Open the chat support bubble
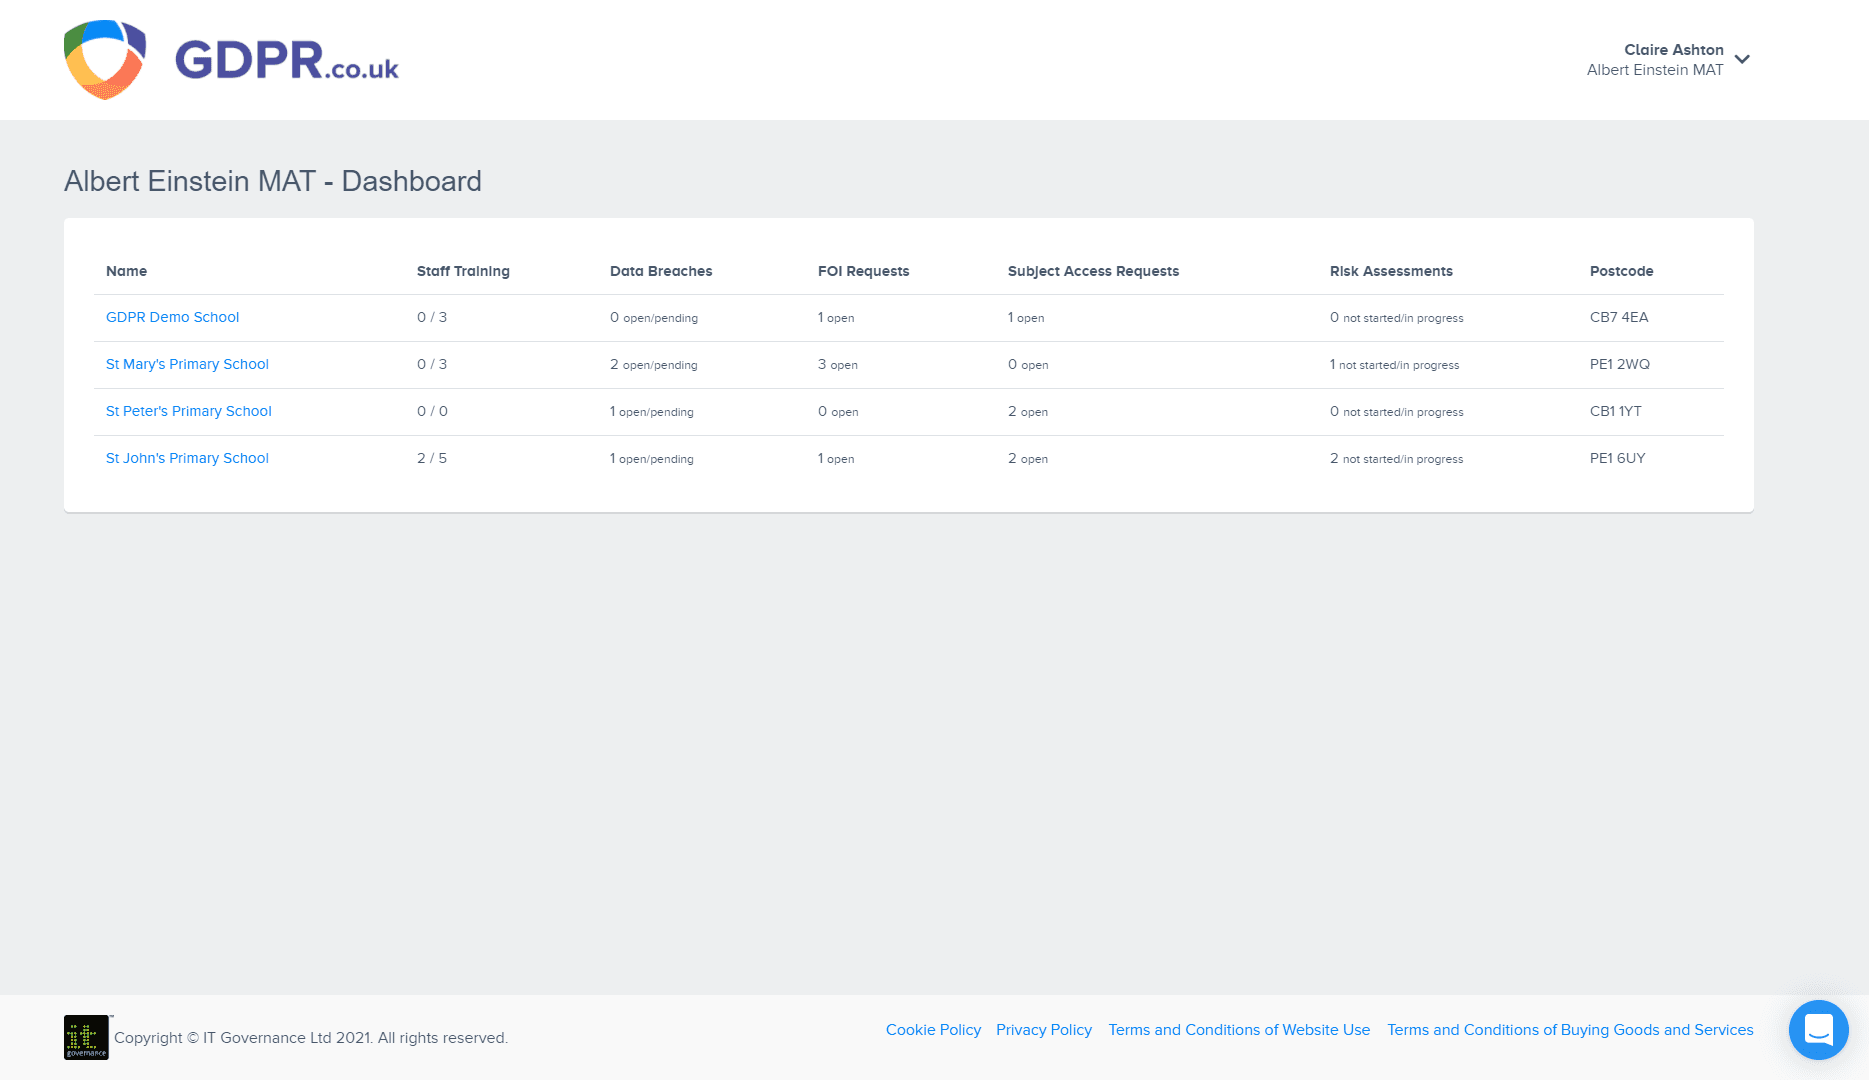The height and width of the screenshot is (1080, 1869). 1819,1030
